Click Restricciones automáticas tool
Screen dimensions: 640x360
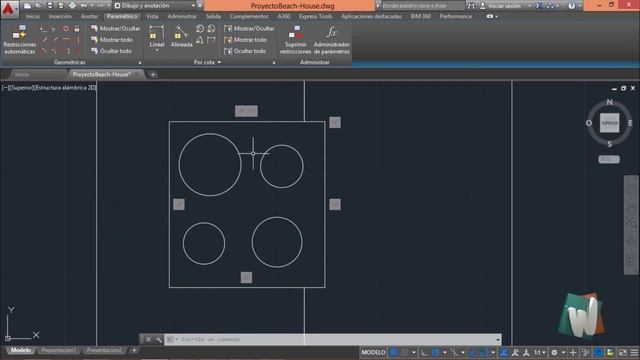20,40
